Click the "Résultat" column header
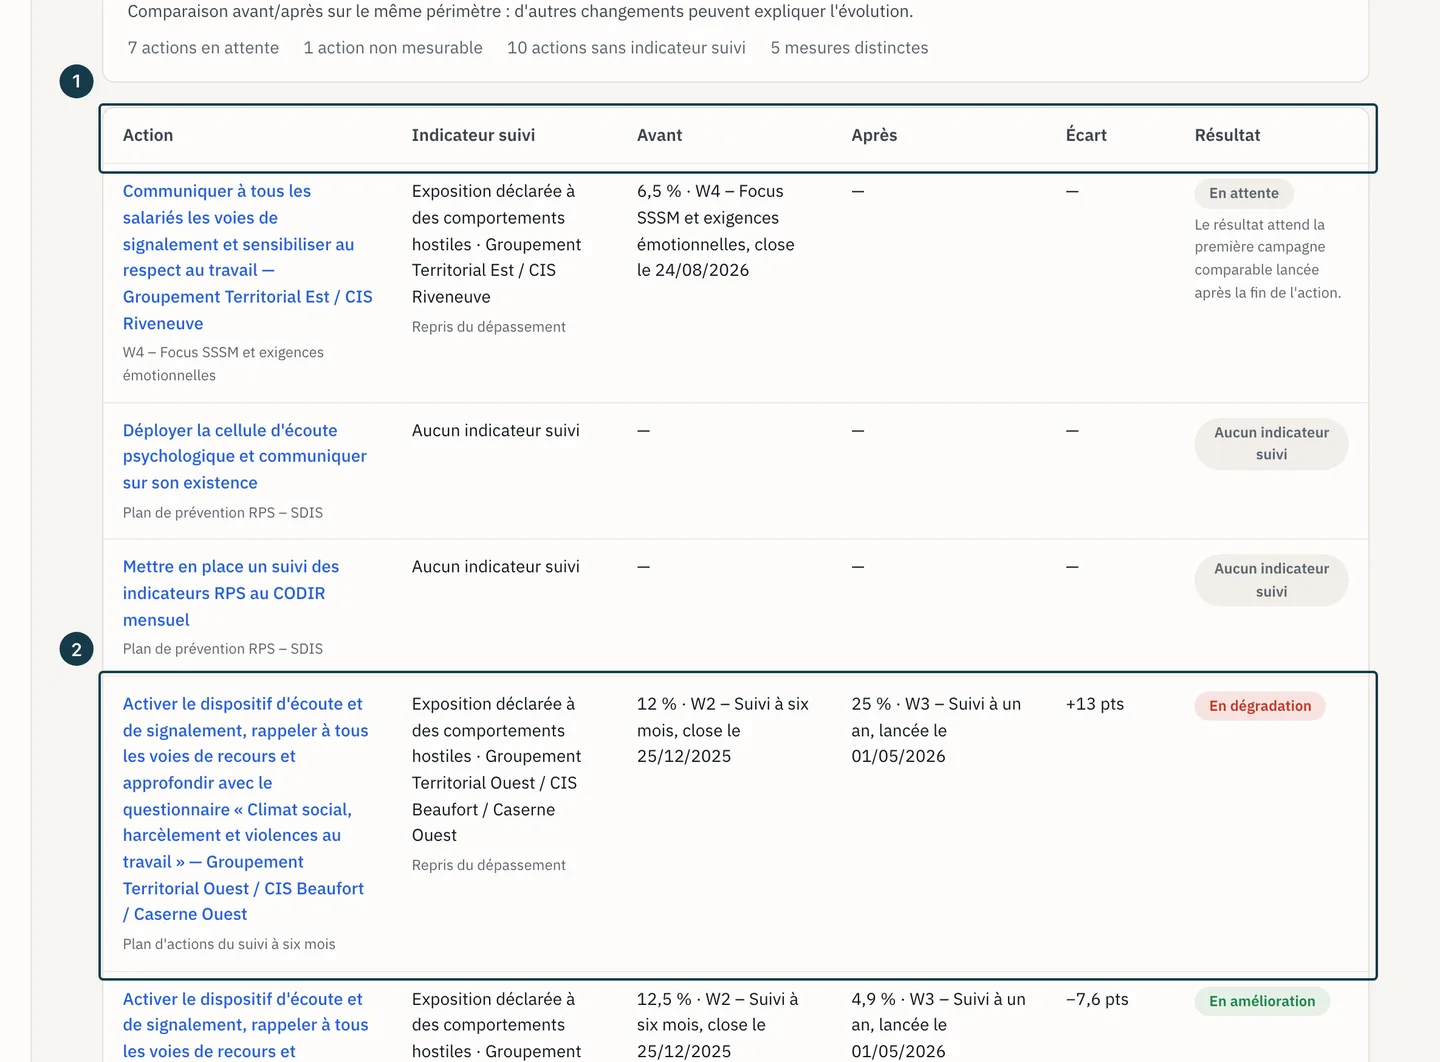 pyautogui.click(x=1227, y=135)
